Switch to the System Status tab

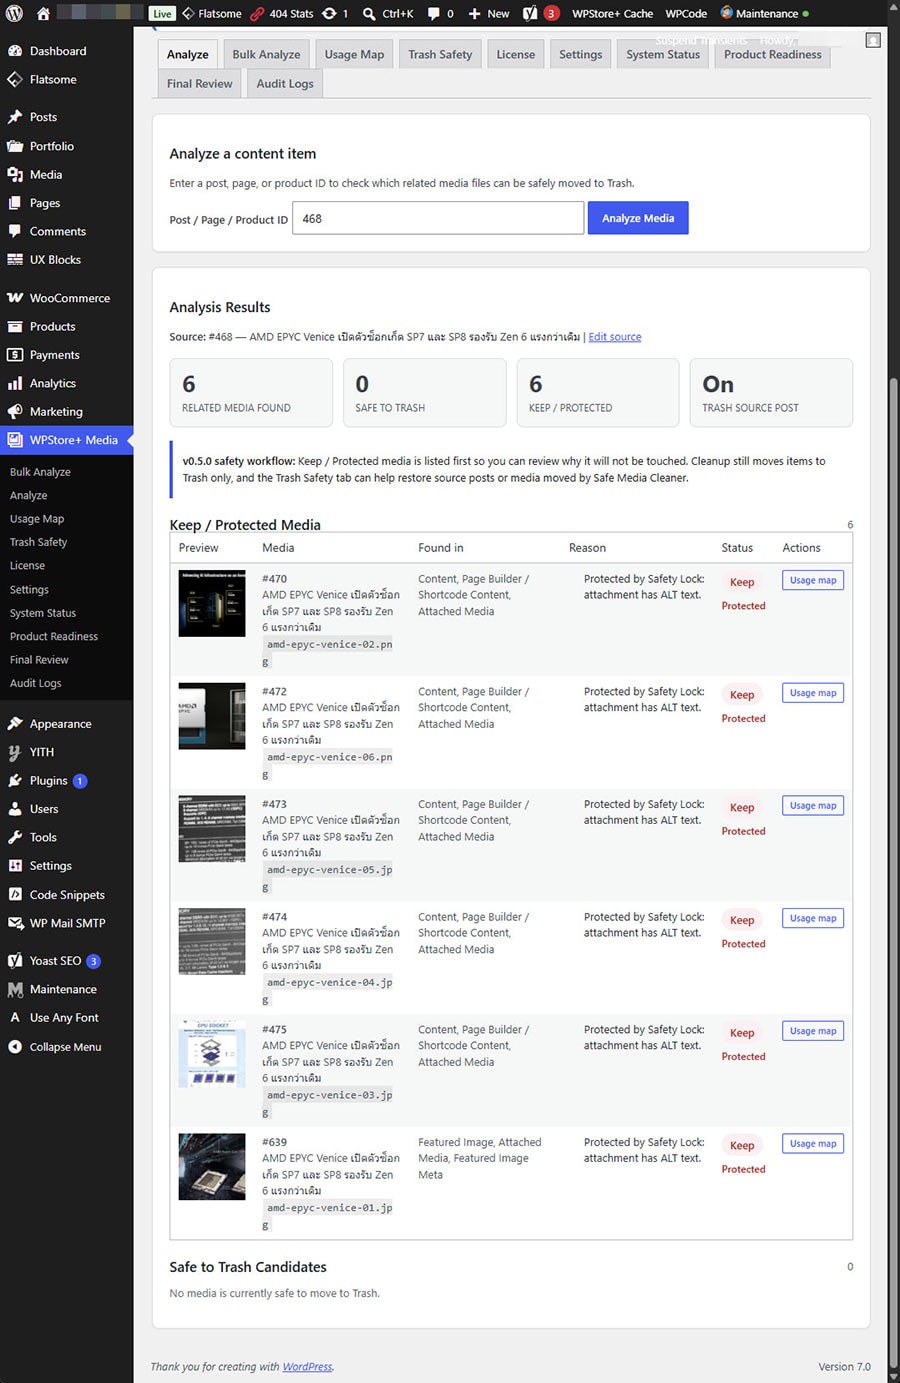click(663, 54)
